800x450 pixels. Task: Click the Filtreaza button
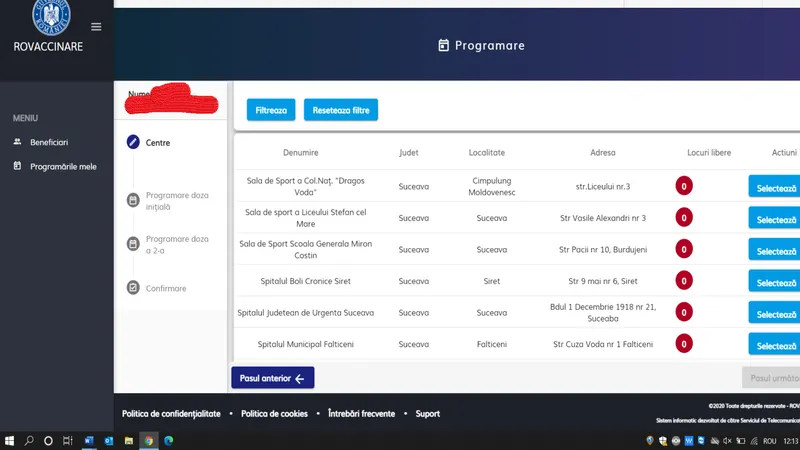[271, 110]
